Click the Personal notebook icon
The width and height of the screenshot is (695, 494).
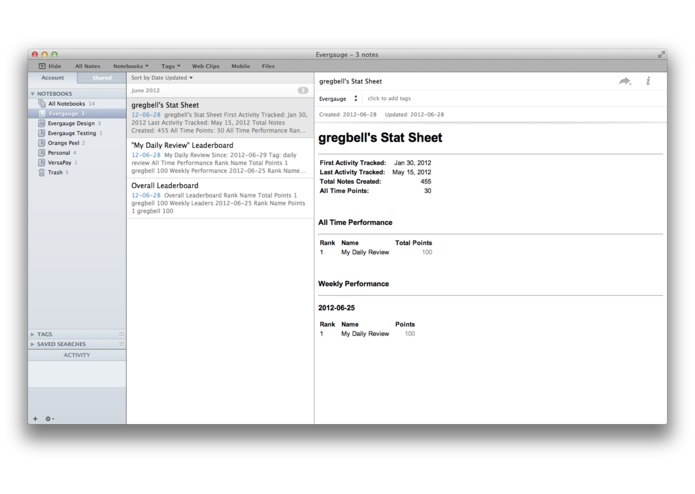tap(42, 152)
